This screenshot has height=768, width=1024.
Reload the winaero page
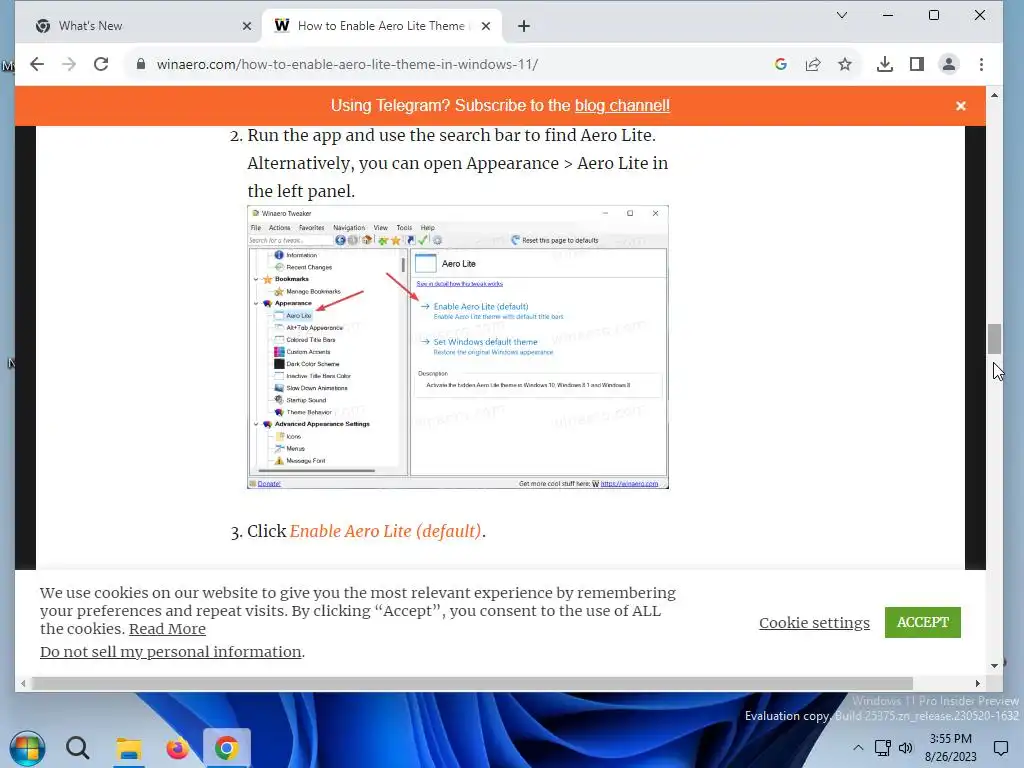(x=101, y=64)
